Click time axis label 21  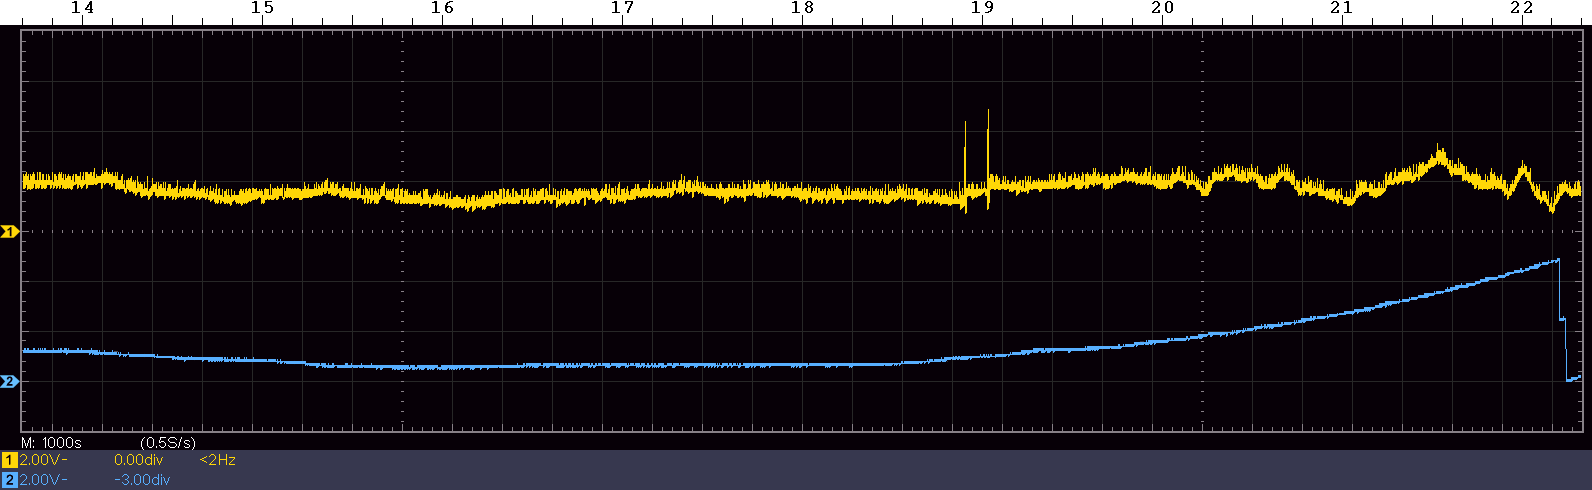pyautogui.click(x=1341, y=8)
